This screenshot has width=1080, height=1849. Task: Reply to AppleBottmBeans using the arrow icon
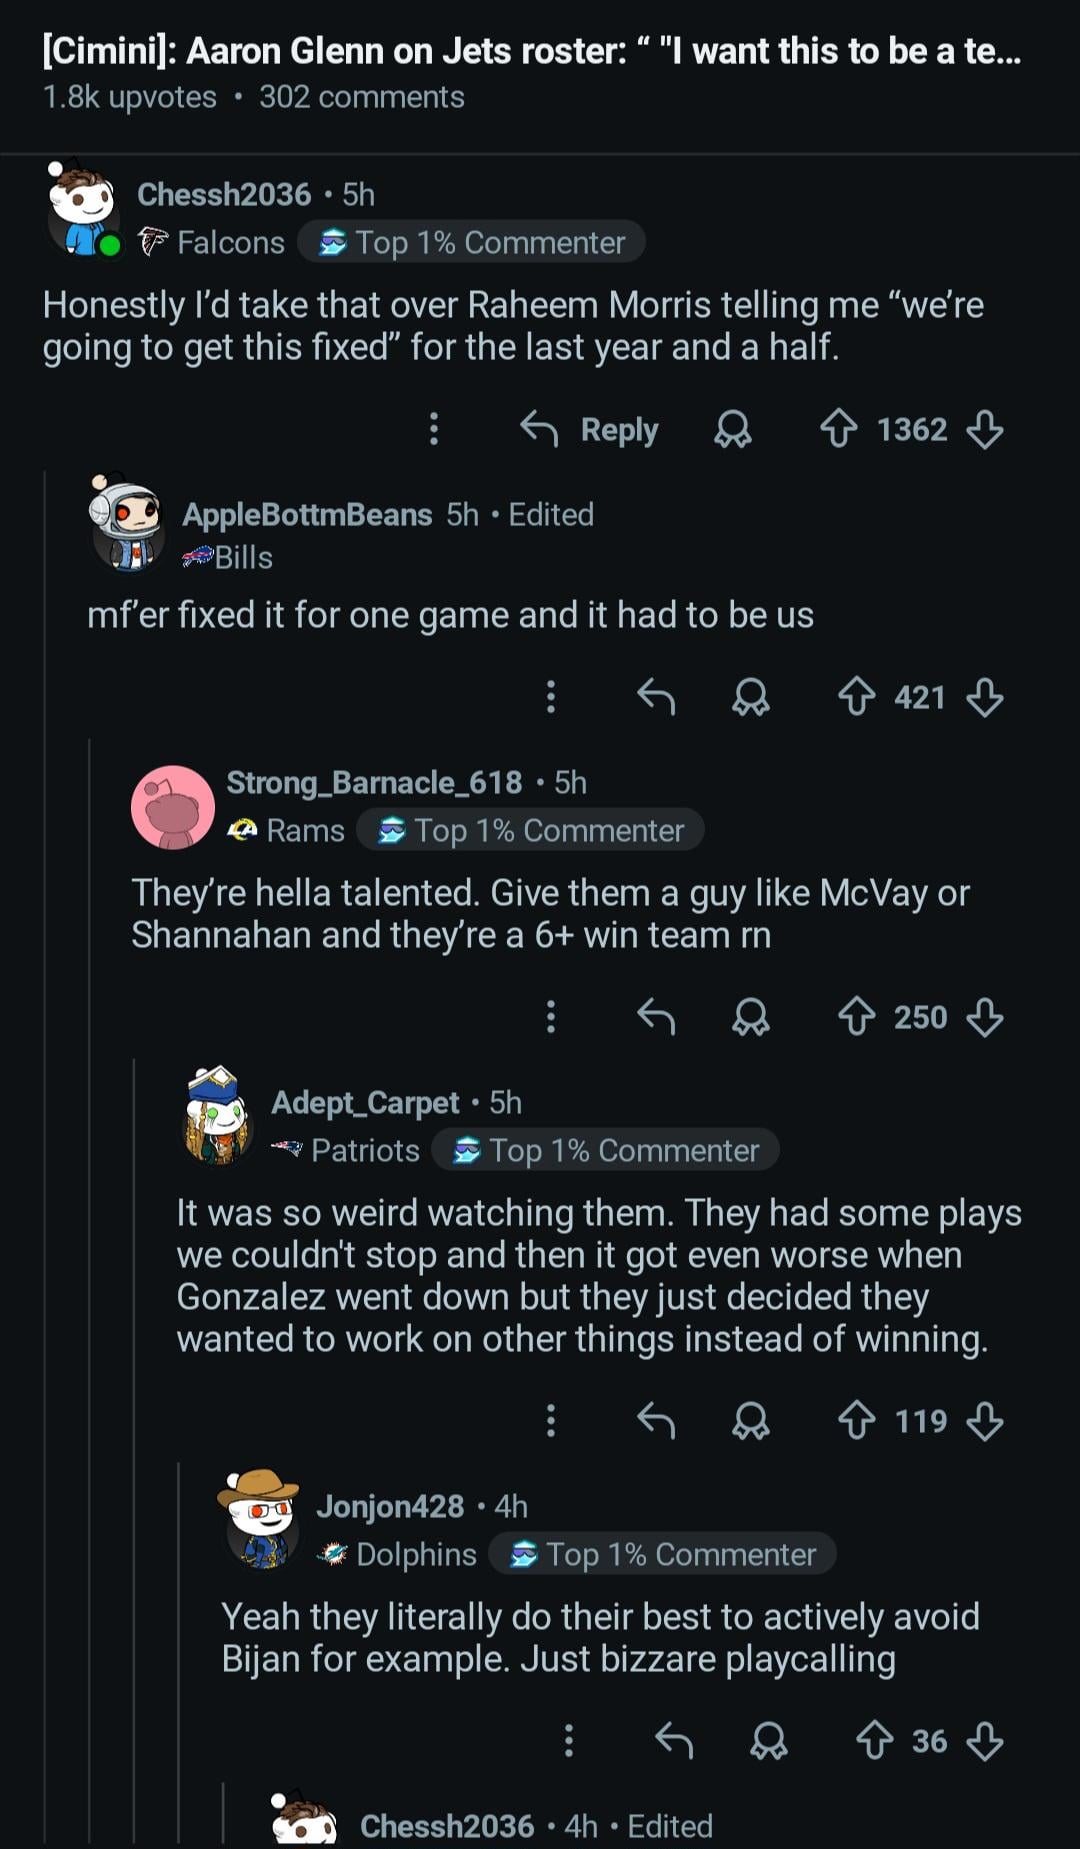click(x=656, y=697)
